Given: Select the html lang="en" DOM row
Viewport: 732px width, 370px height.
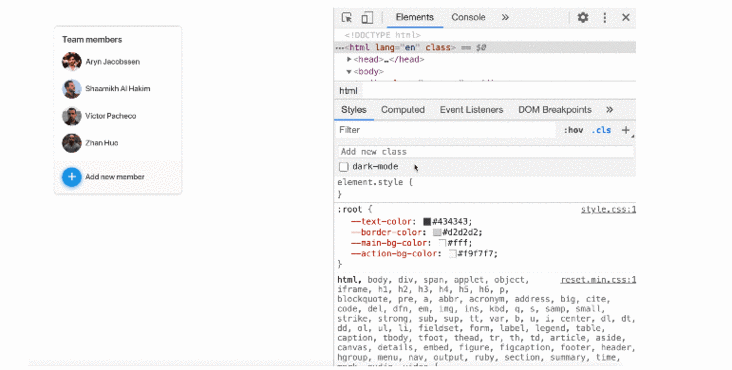Looking at the screenshot, I should coord(485,47).
